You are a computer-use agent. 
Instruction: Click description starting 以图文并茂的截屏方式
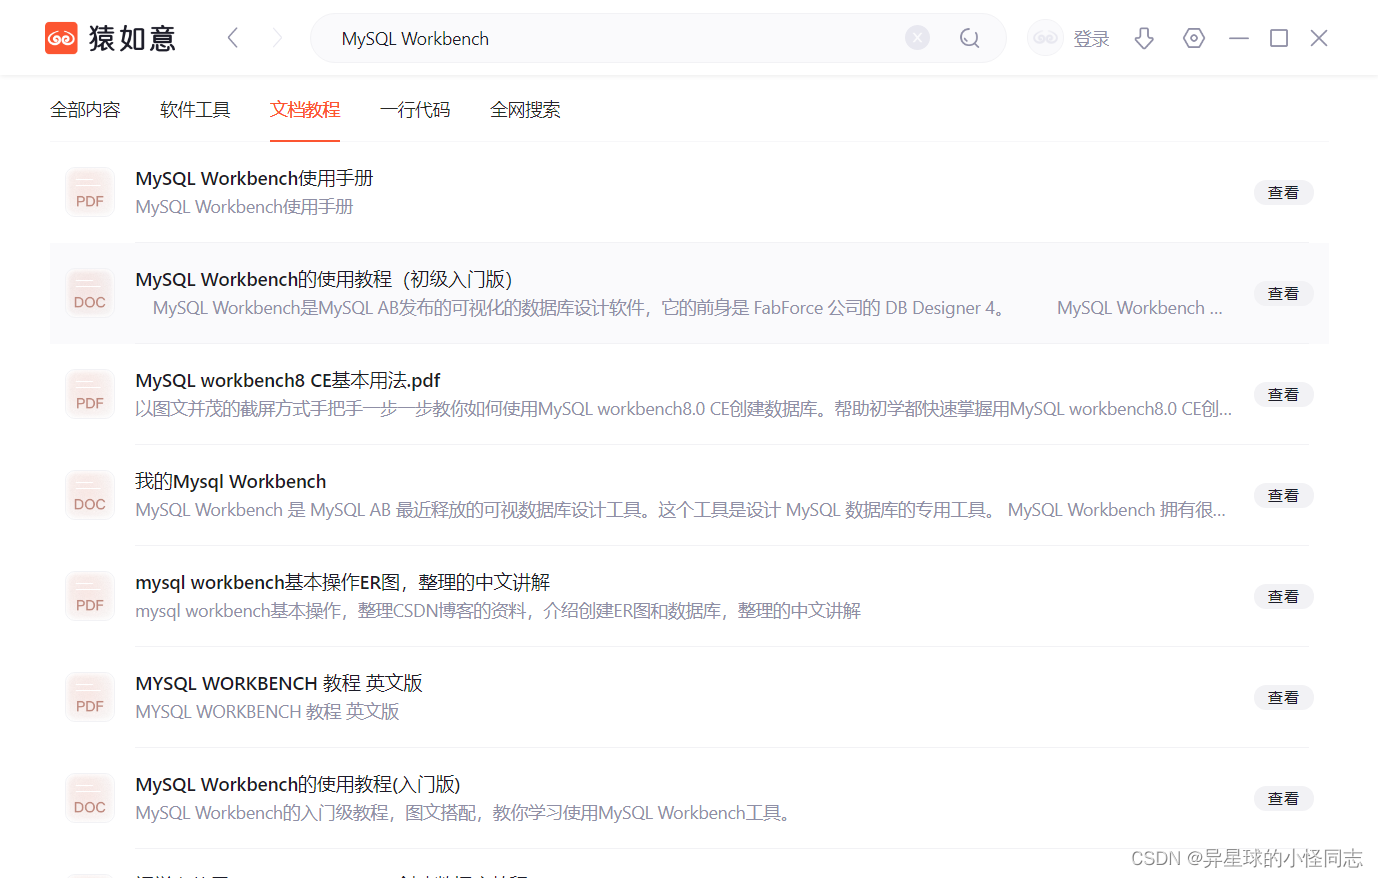tap(684, 409)
